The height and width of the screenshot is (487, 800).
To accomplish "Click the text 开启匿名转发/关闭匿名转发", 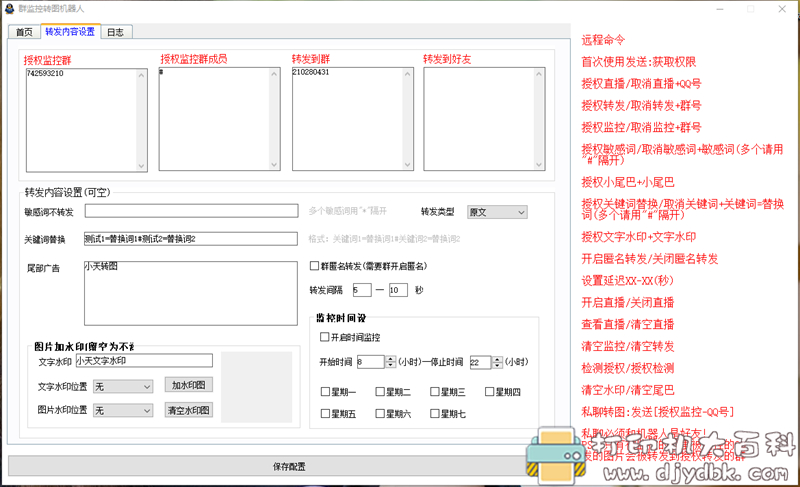I will coord(650,259).
